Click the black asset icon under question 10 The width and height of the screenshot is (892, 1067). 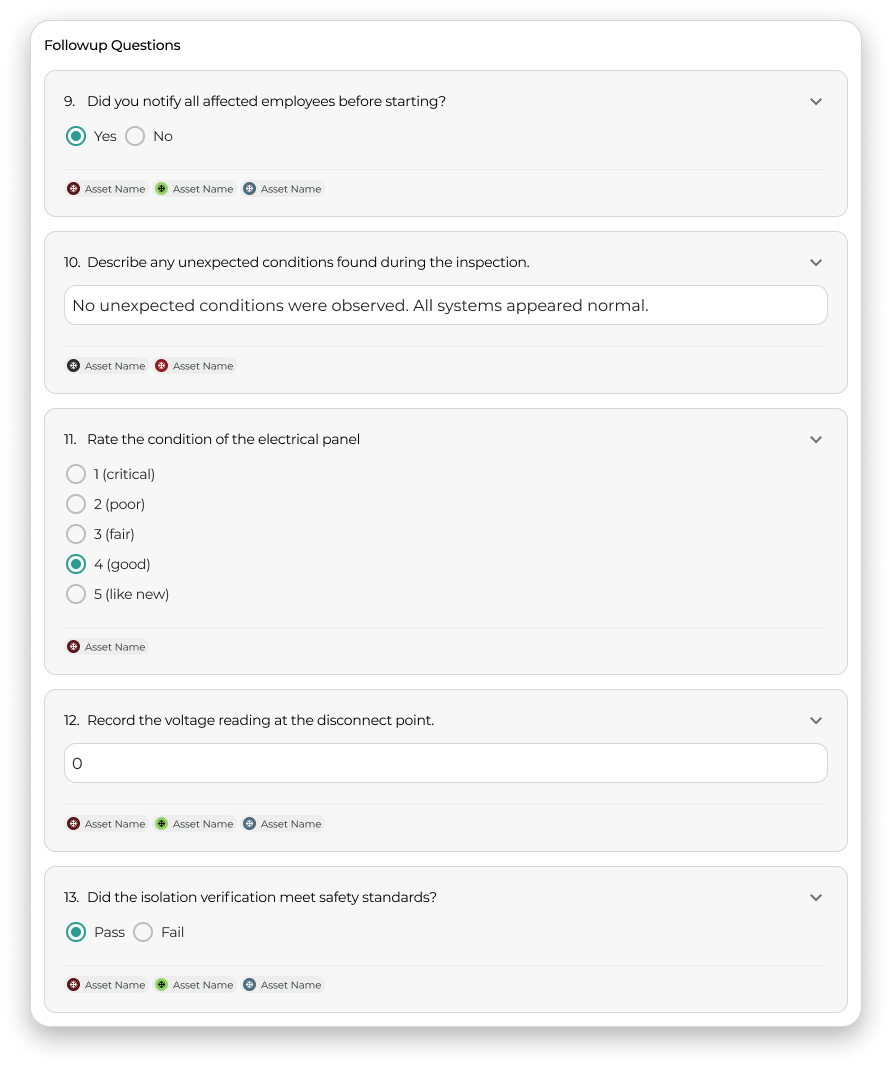click(x=73, y=366)
